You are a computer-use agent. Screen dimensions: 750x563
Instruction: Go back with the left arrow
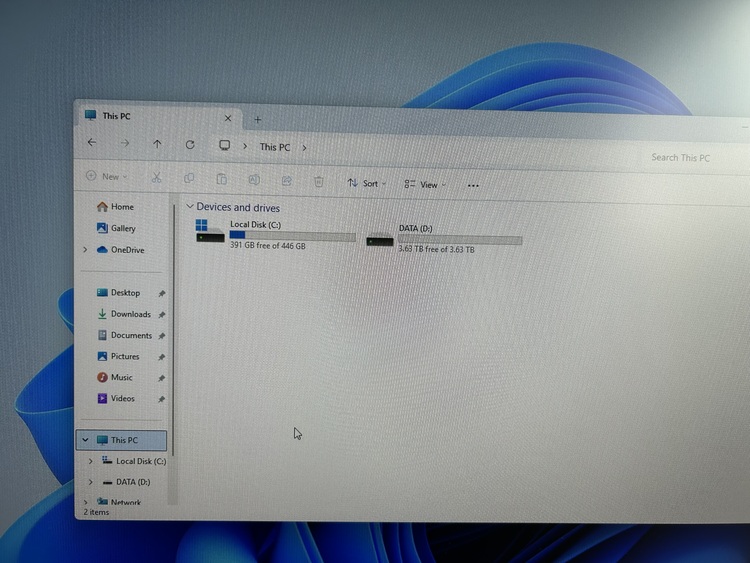92,143
